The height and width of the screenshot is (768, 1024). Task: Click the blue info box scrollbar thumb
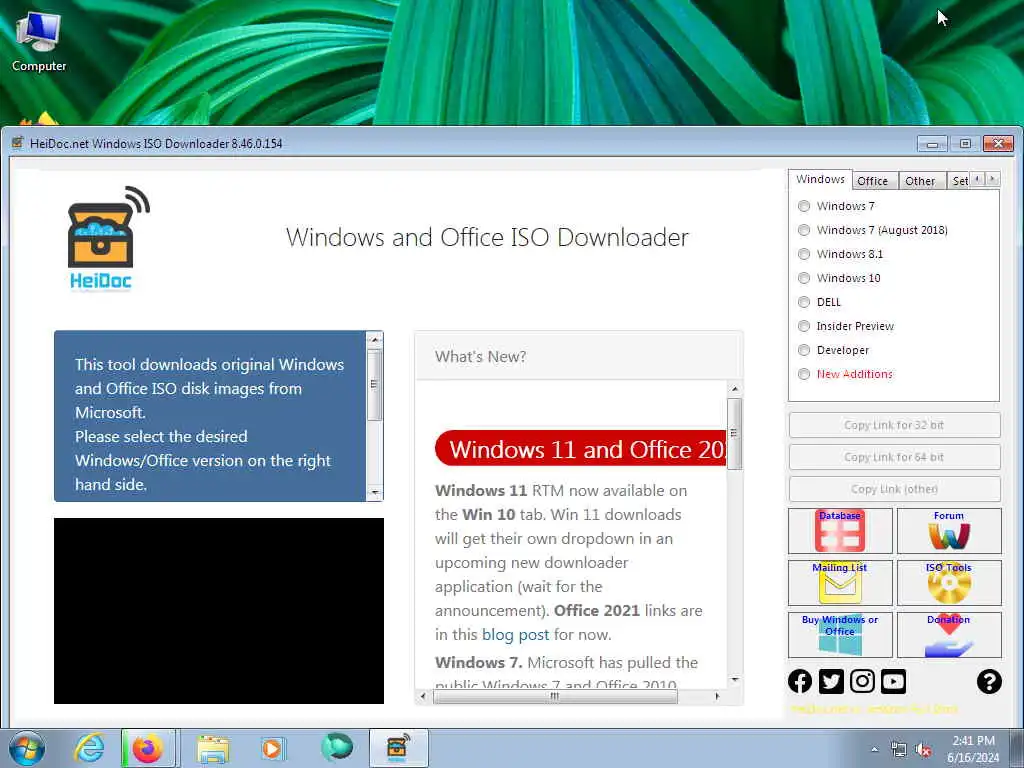tap(374, 385)
